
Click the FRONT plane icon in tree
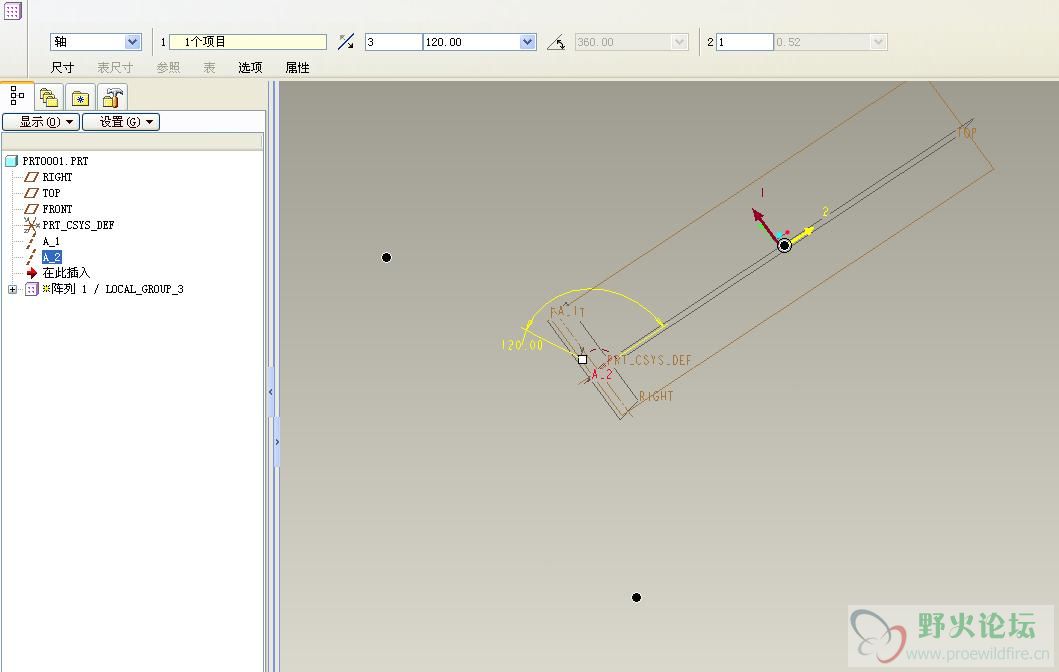pos(31,209)
